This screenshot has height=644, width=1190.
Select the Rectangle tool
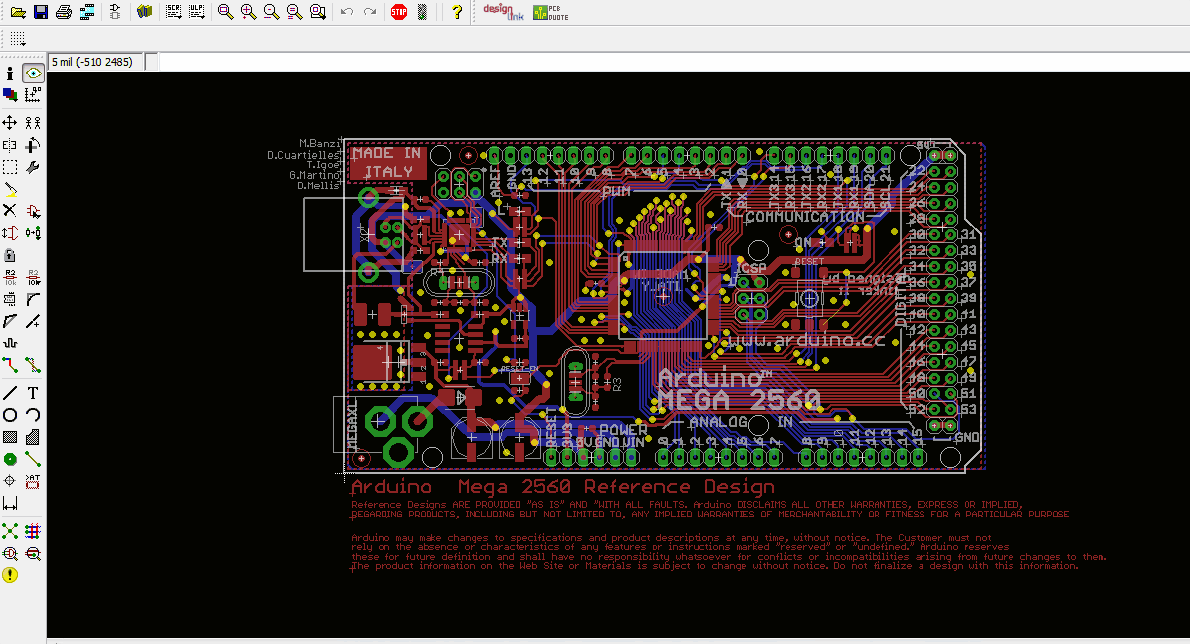[x=10, y=437]
